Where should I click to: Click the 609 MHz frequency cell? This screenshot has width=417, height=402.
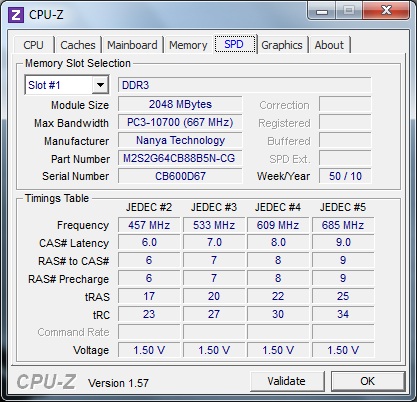point(278,225)
